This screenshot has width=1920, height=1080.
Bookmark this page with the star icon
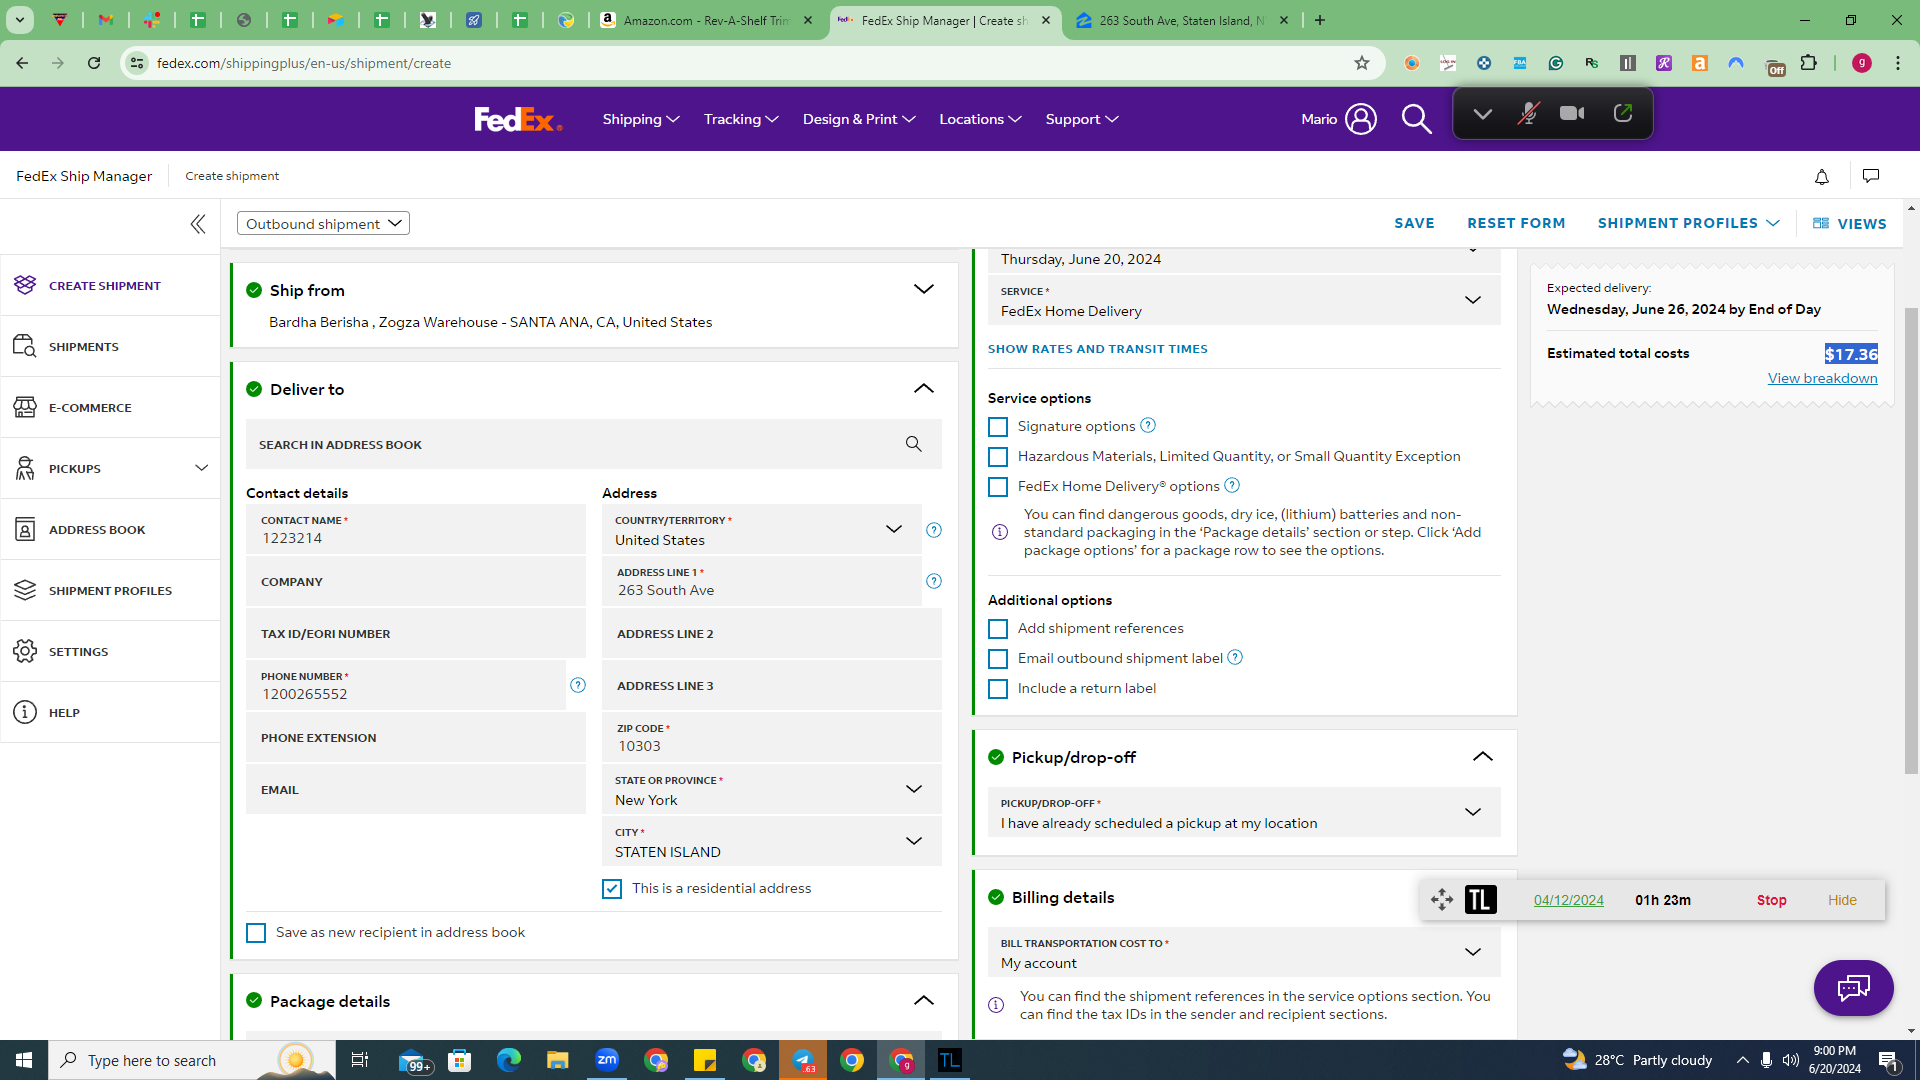(1362, 63)
